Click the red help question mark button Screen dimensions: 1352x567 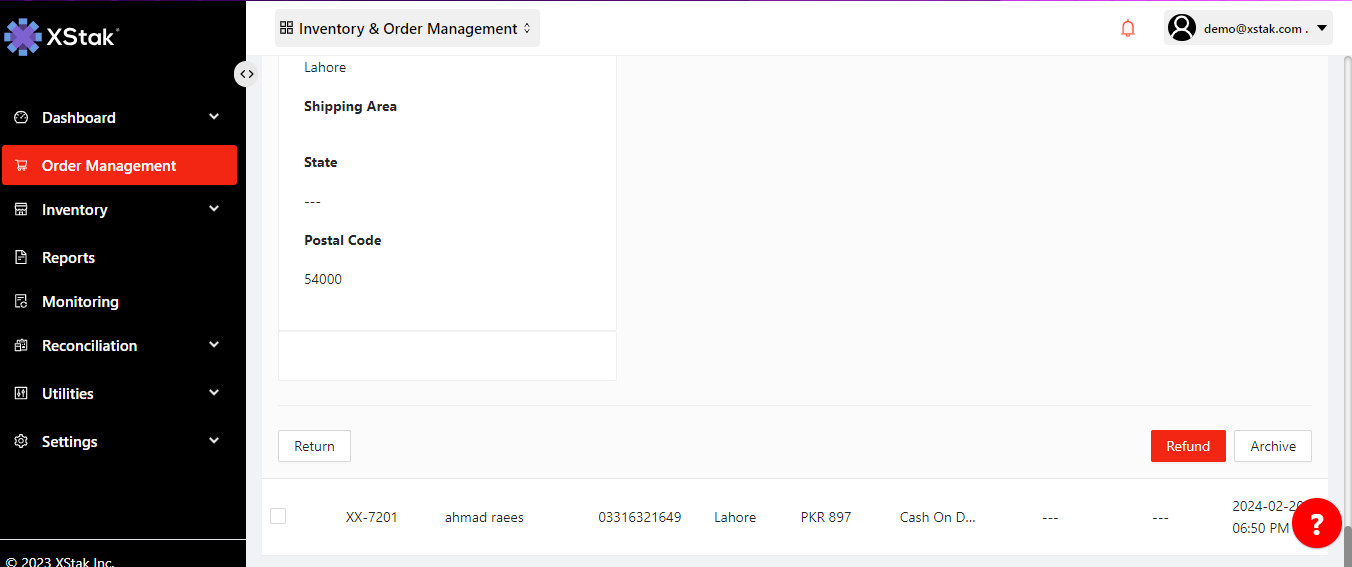point(1316,523)
